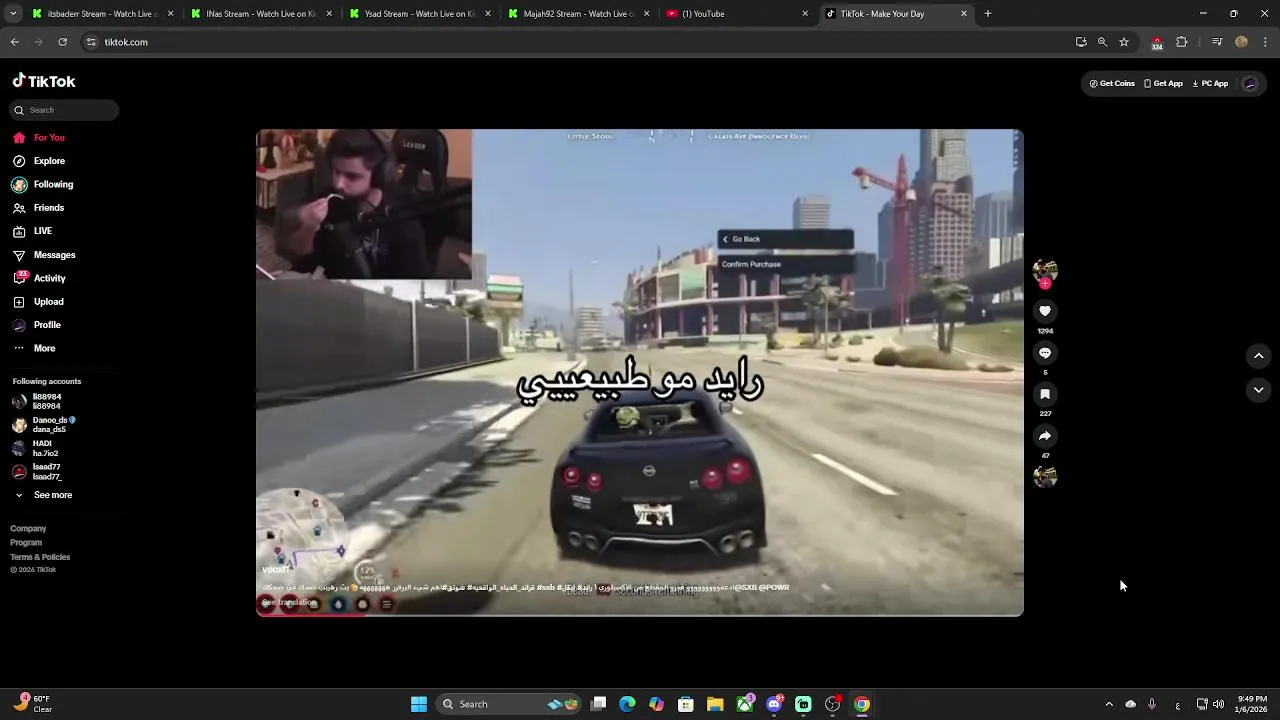Viewport: 1280px width, 720px height.
Task: Click PC App download button
Action: coord(1210,84)
